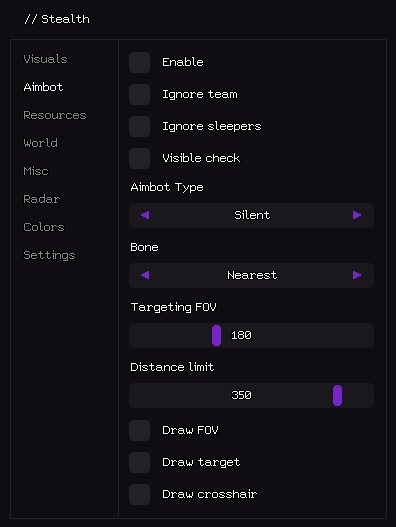The height and width of the screenshot is (527, 396).
Task: Cycle Bone selection with left arrow
Action: tap(145, 275)
